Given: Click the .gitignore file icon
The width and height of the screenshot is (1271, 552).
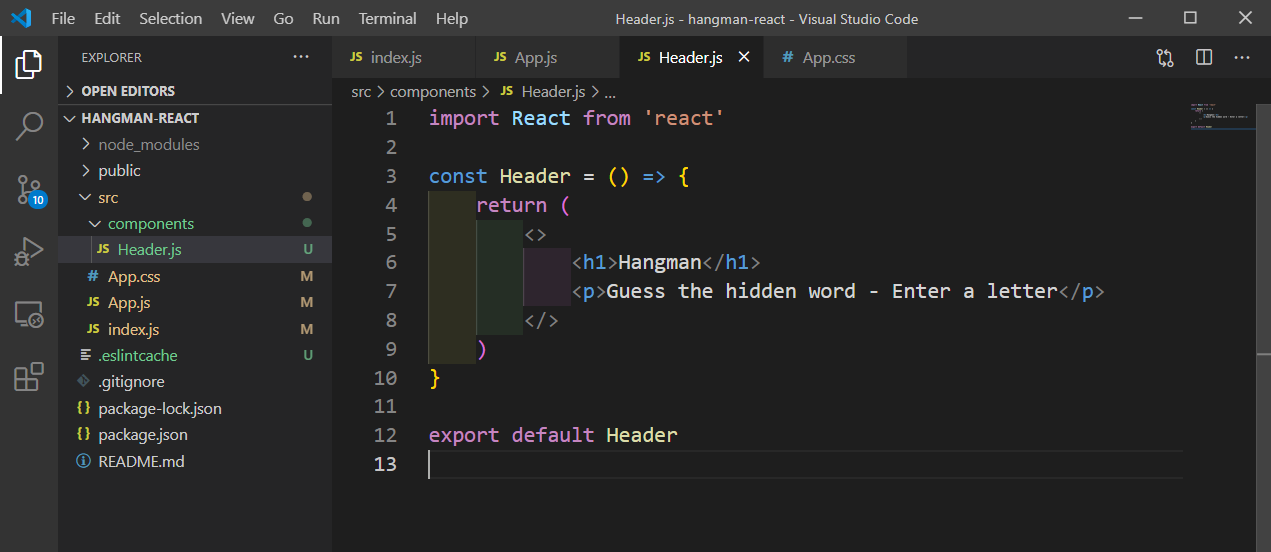Looking at the screenshot, I should point(83,382).
